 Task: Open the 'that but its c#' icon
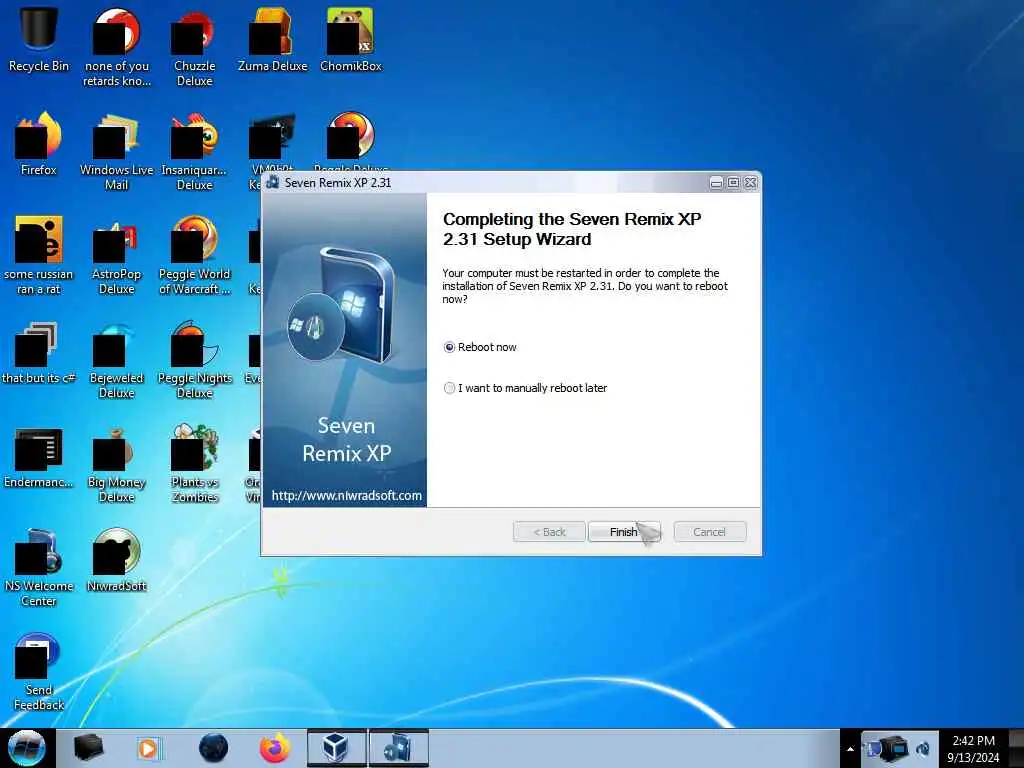(x=39, y=351)
